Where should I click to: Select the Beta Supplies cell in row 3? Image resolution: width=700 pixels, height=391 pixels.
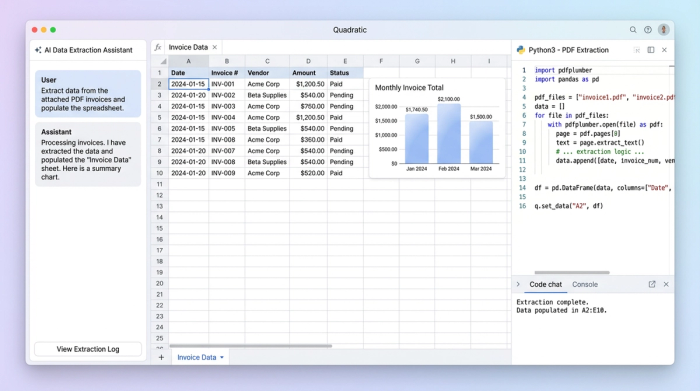pos(267,95)
